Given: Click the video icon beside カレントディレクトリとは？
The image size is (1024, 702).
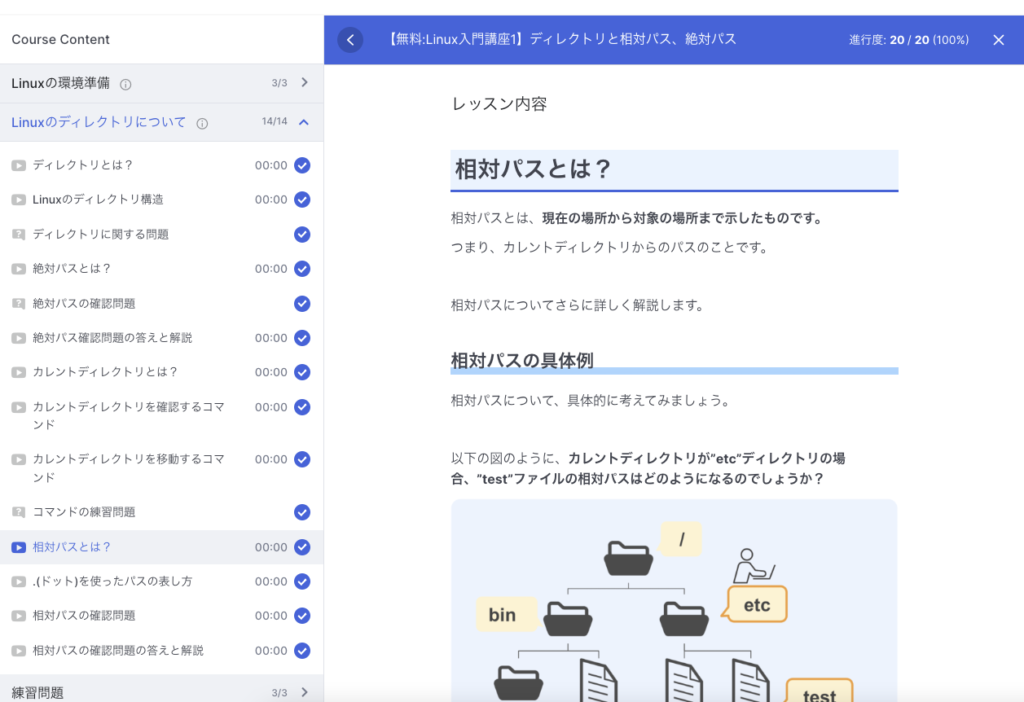Looking at the screenshot, I should [19, 372].
